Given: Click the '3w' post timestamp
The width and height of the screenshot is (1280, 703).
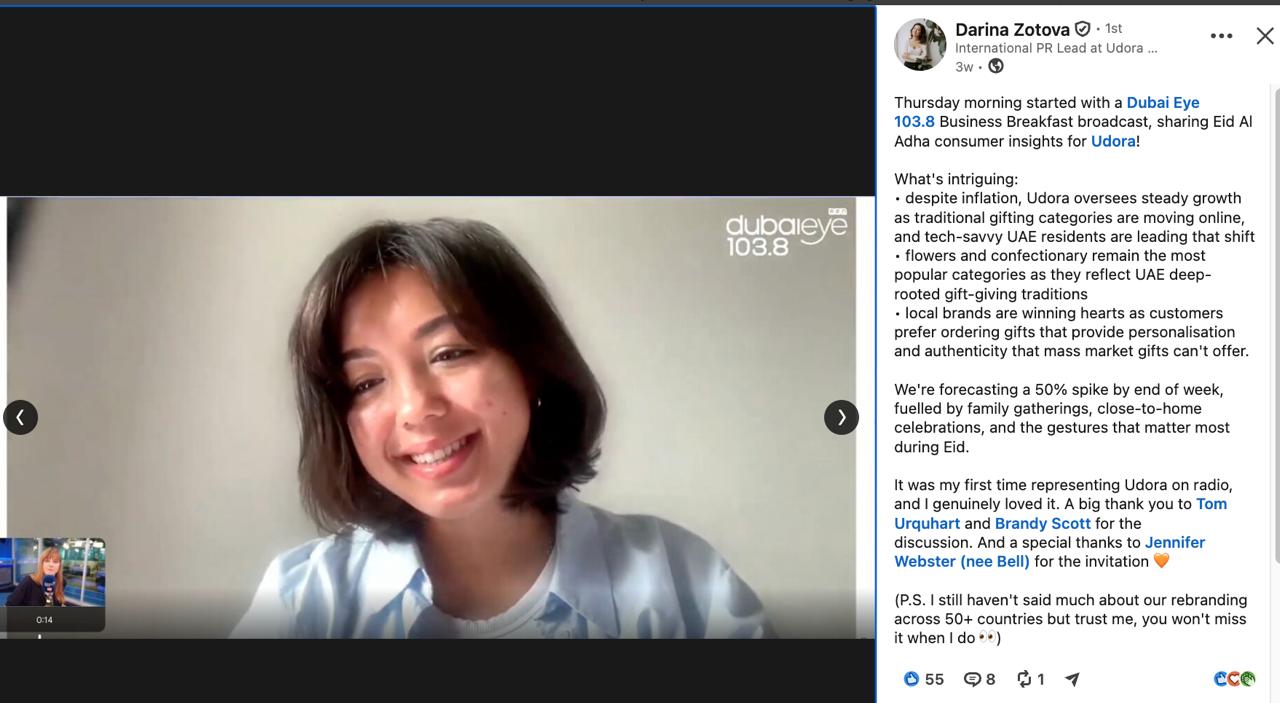Looking at the screenshot, I should (964, 67).
